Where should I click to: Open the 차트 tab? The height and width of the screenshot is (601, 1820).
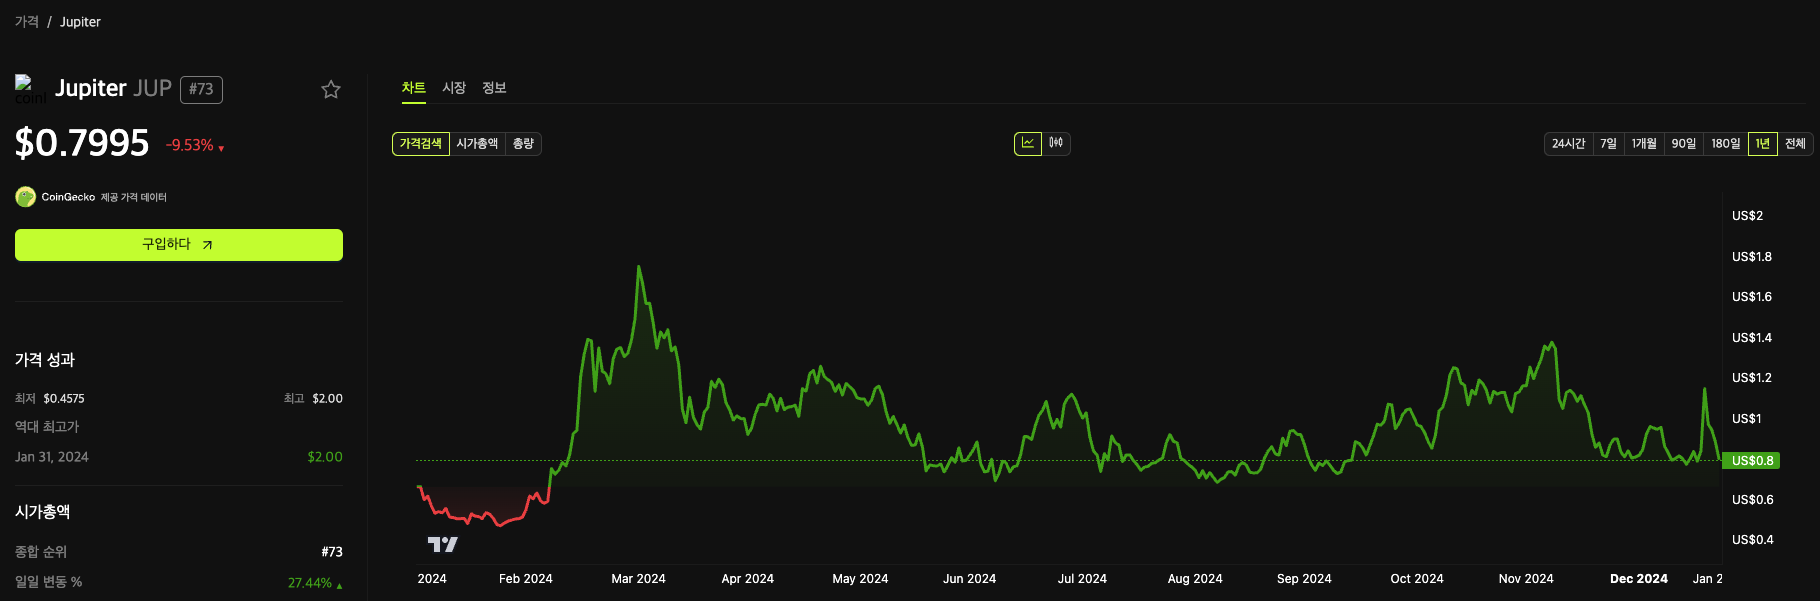coord(414,88)
